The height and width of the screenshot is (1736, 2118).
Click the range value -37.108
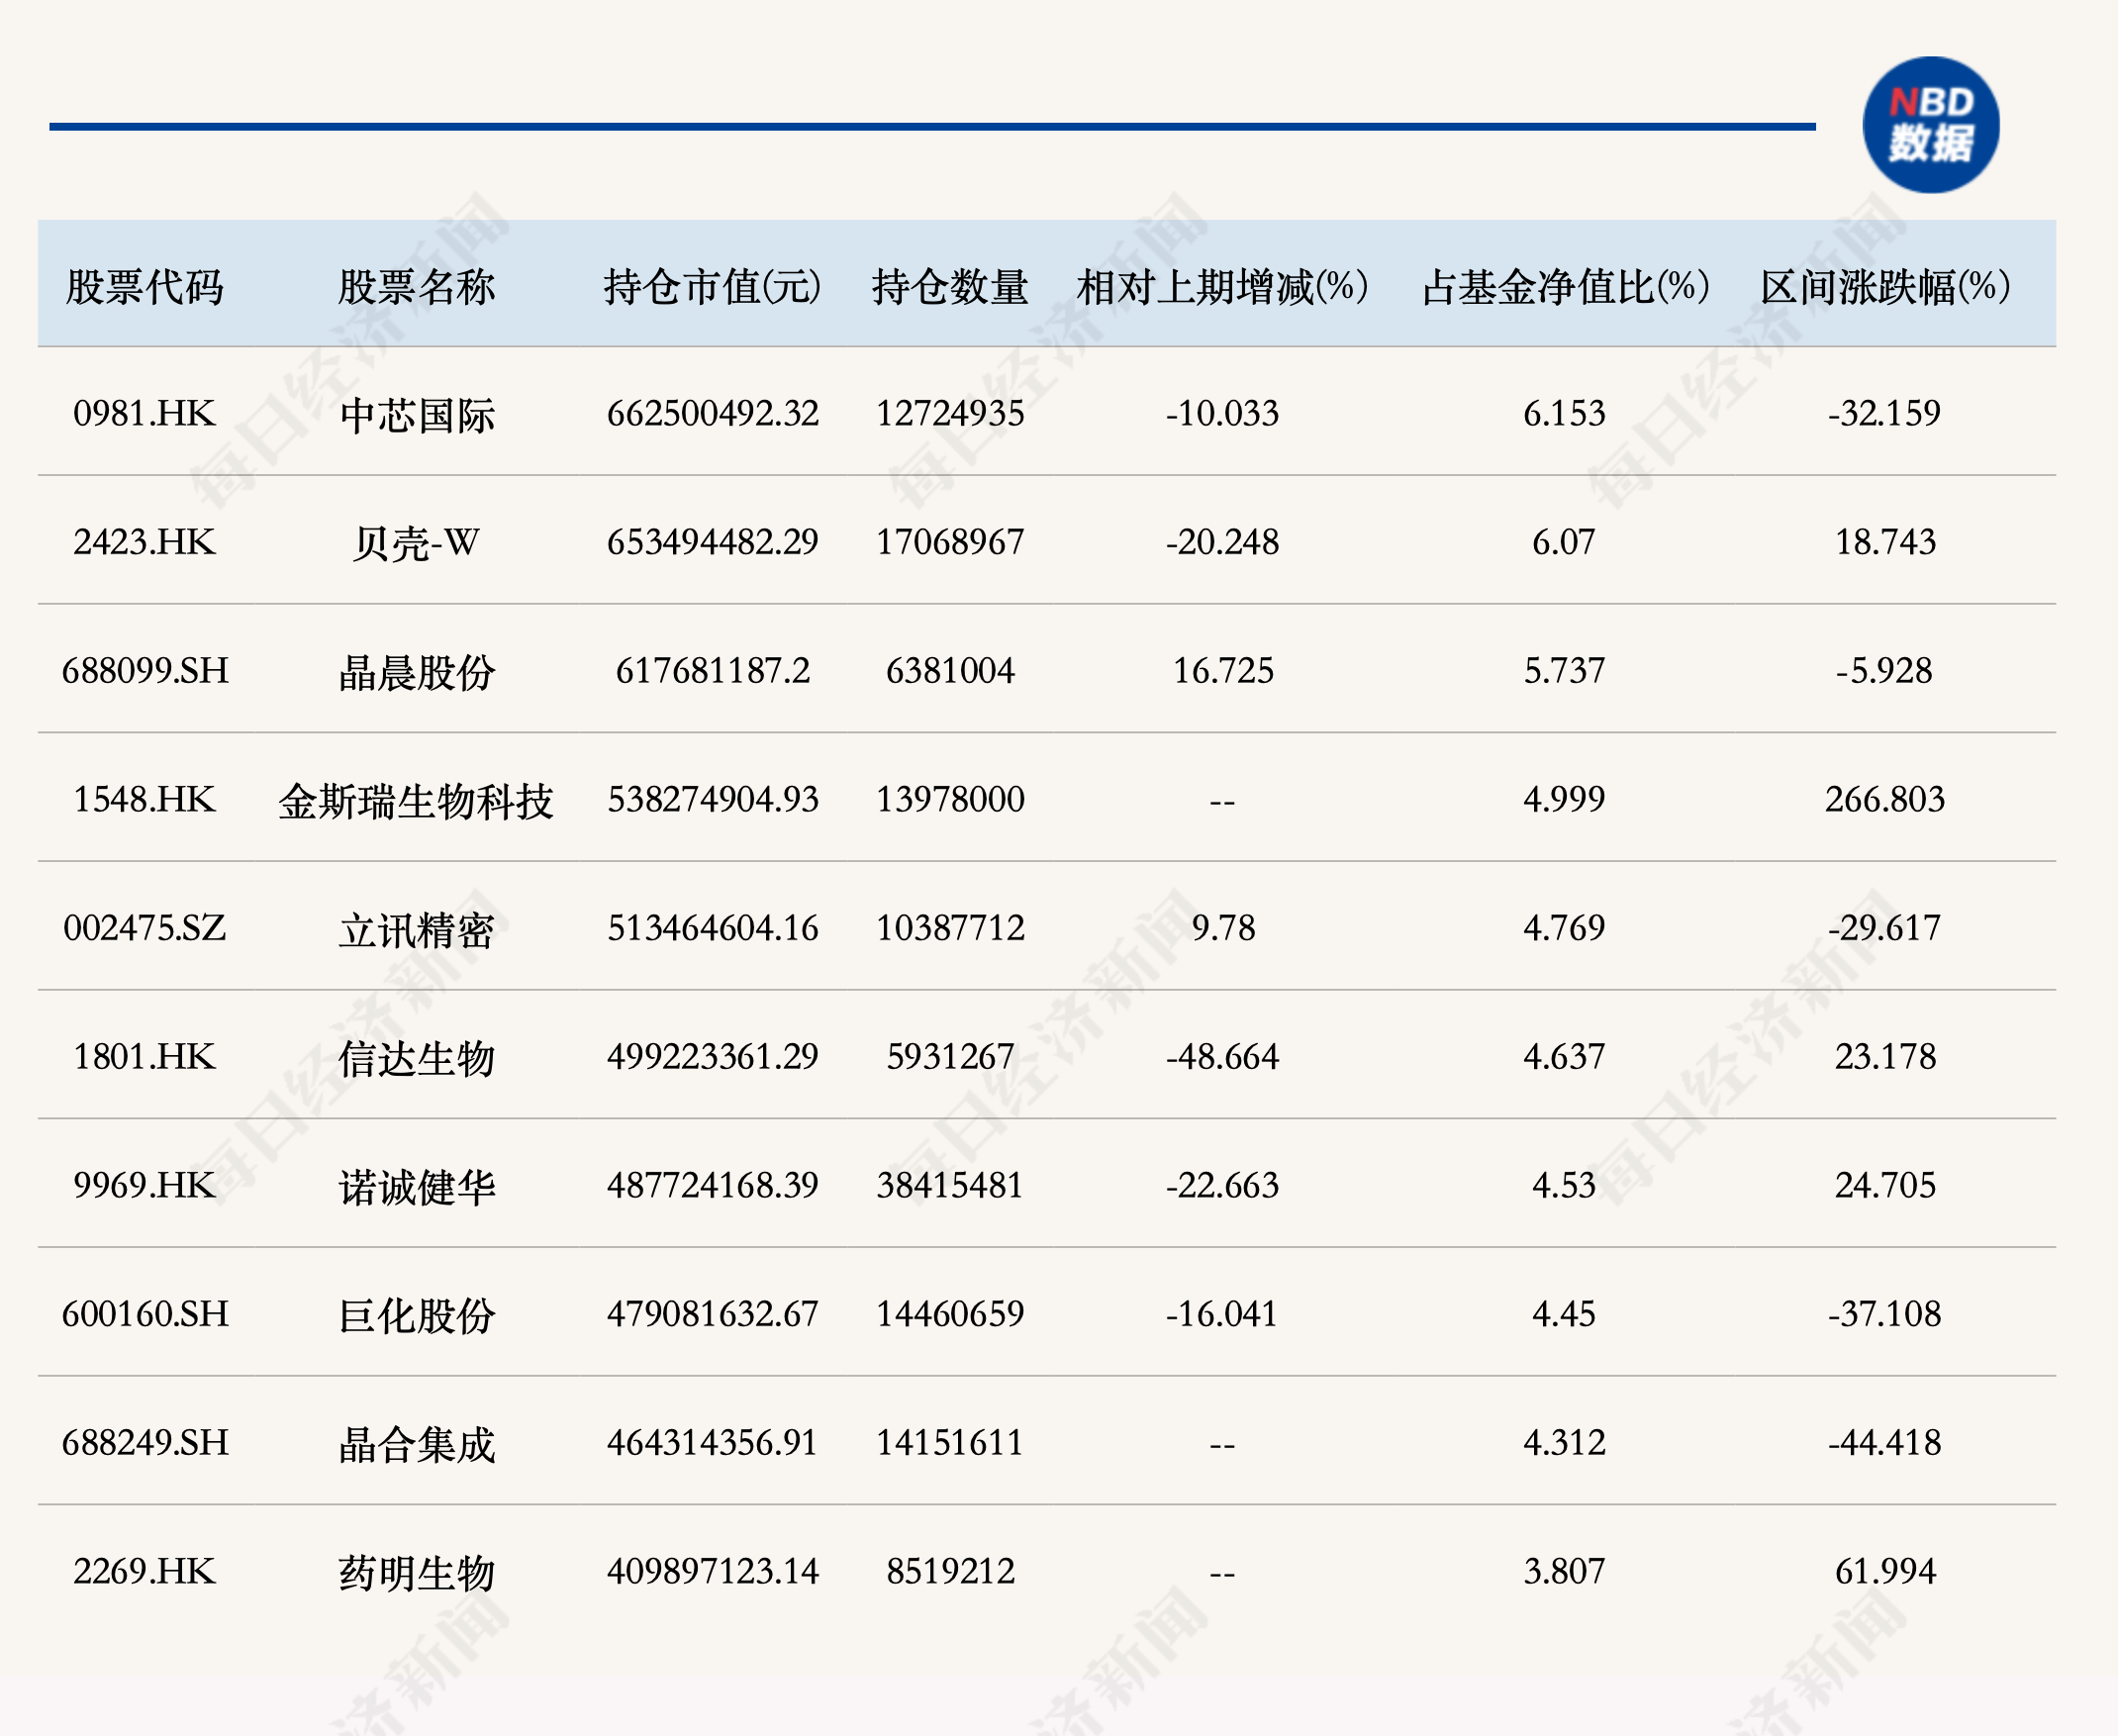(x=1885, y=1314)
